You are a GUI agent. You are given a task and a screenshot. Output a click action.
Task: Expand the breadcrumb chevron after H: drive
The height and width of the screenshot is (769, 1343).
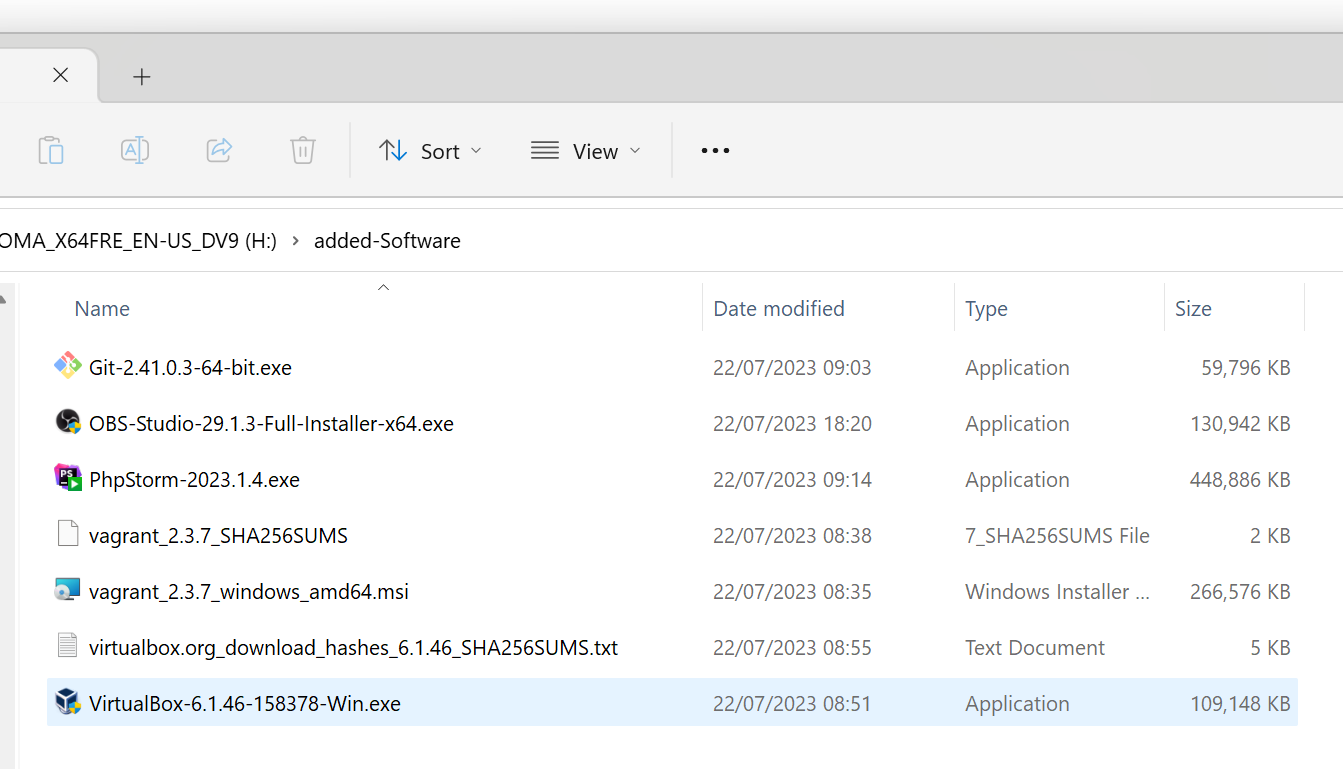(296, 241)
